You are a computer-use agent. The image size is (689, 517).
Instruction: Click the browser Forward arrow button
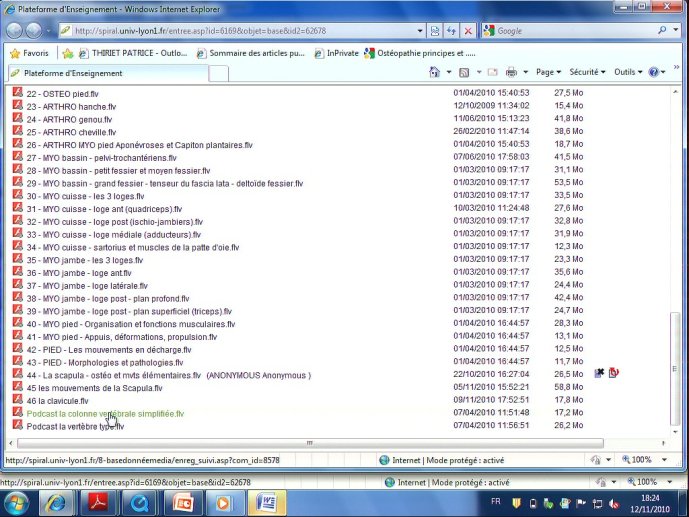pos(33,30)
